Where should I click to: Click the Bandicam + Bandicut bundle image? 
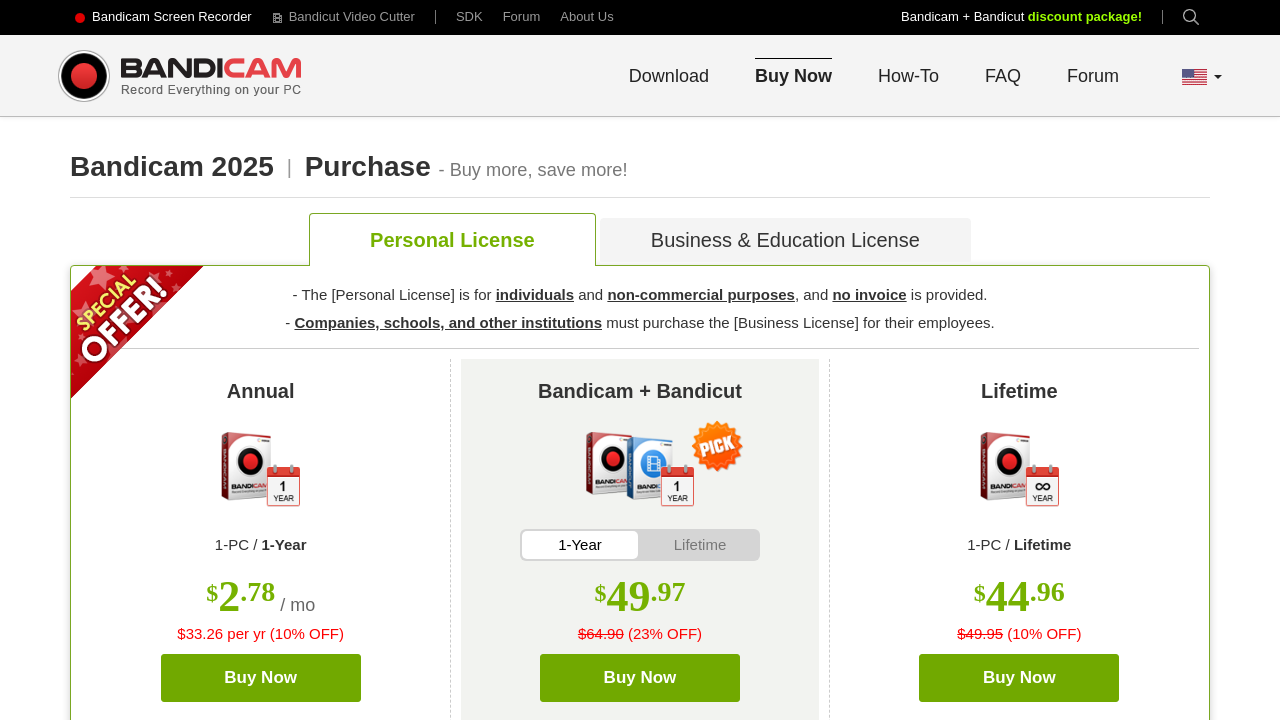(639, 468)
